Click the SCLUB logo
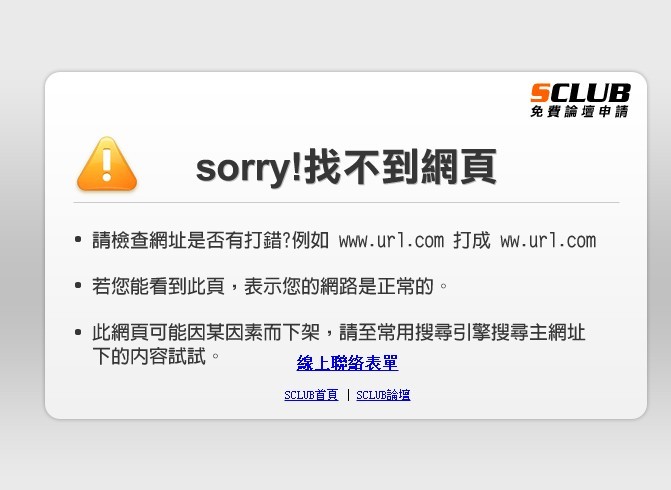 [x=580, y=100]
